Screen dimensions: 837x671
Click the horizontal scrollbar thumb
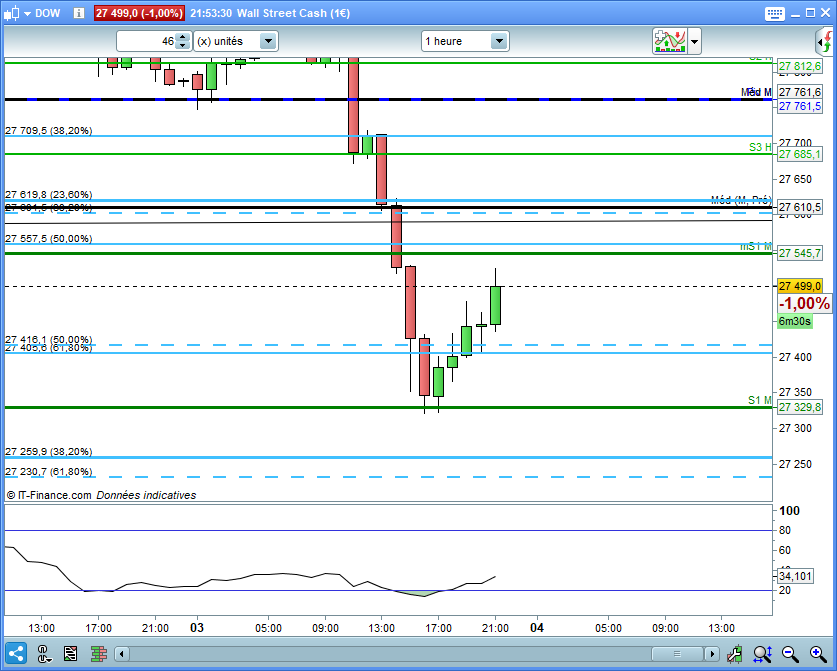[x=677, y=654]
